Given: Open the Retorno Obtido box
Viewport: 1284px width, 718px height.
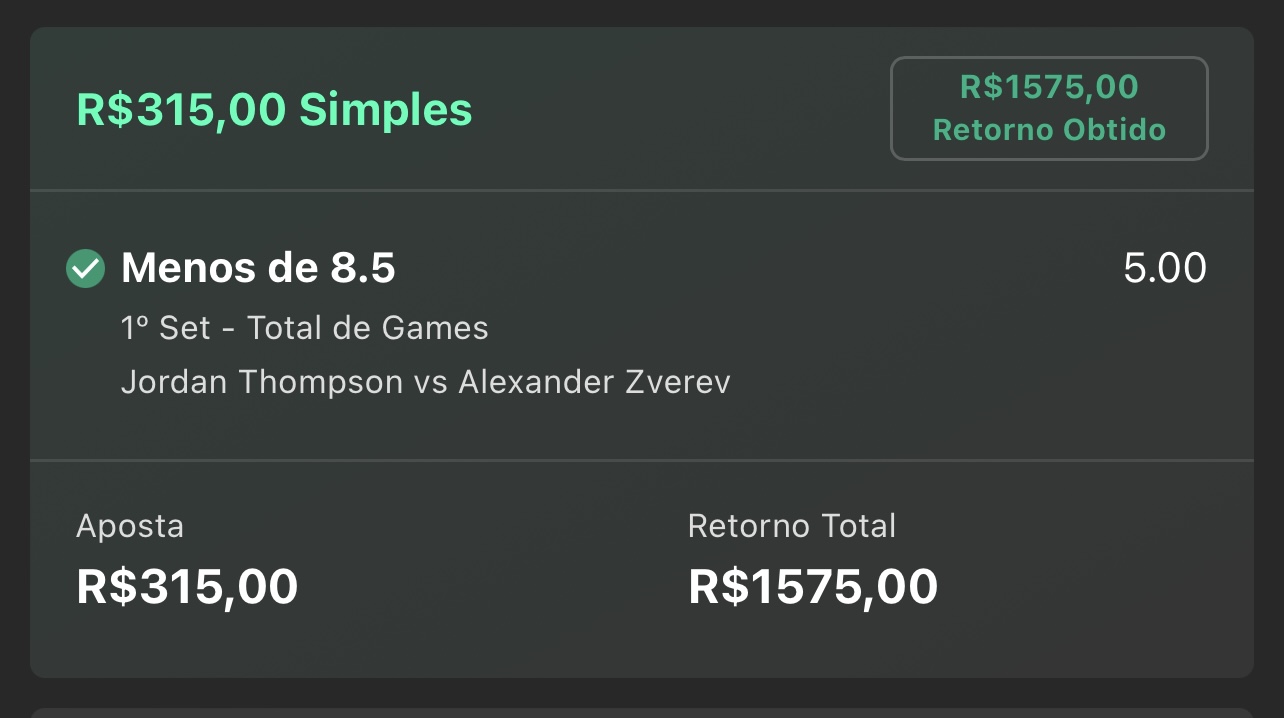Looking at the screenshot, I should [x=1049, y=108].
